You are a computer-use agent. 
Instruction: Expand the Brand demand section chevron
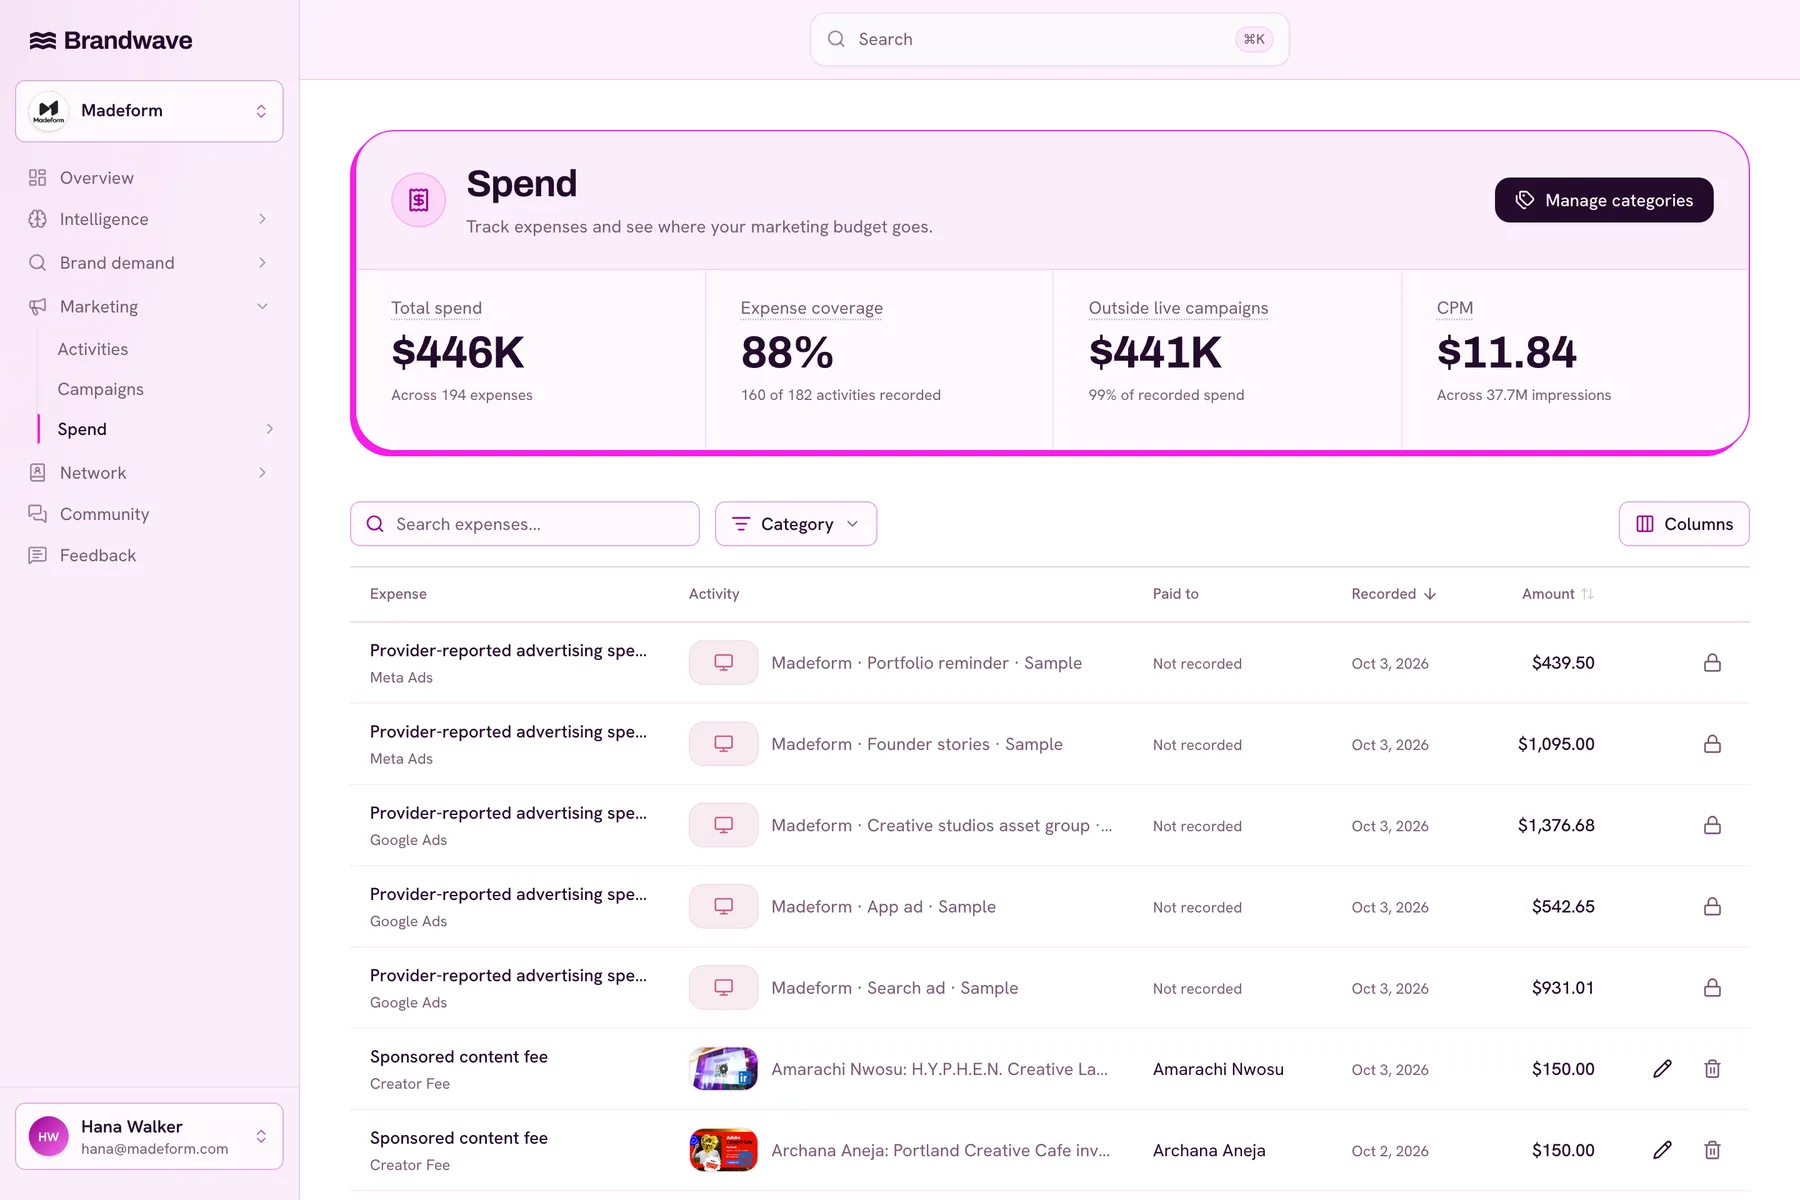262,263
